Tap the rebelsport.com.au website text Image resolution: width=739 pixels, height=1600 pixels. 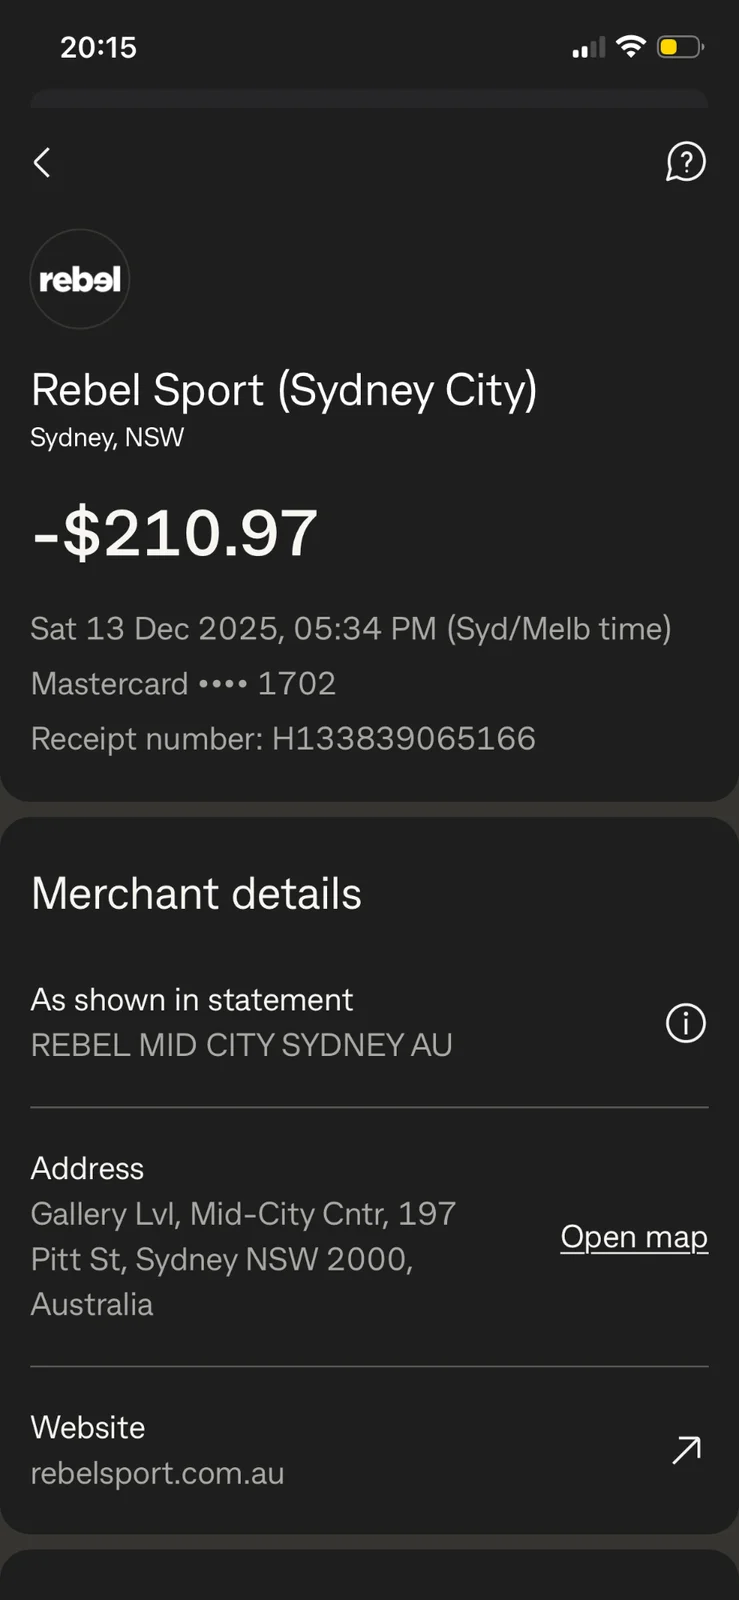[157, 1473]
